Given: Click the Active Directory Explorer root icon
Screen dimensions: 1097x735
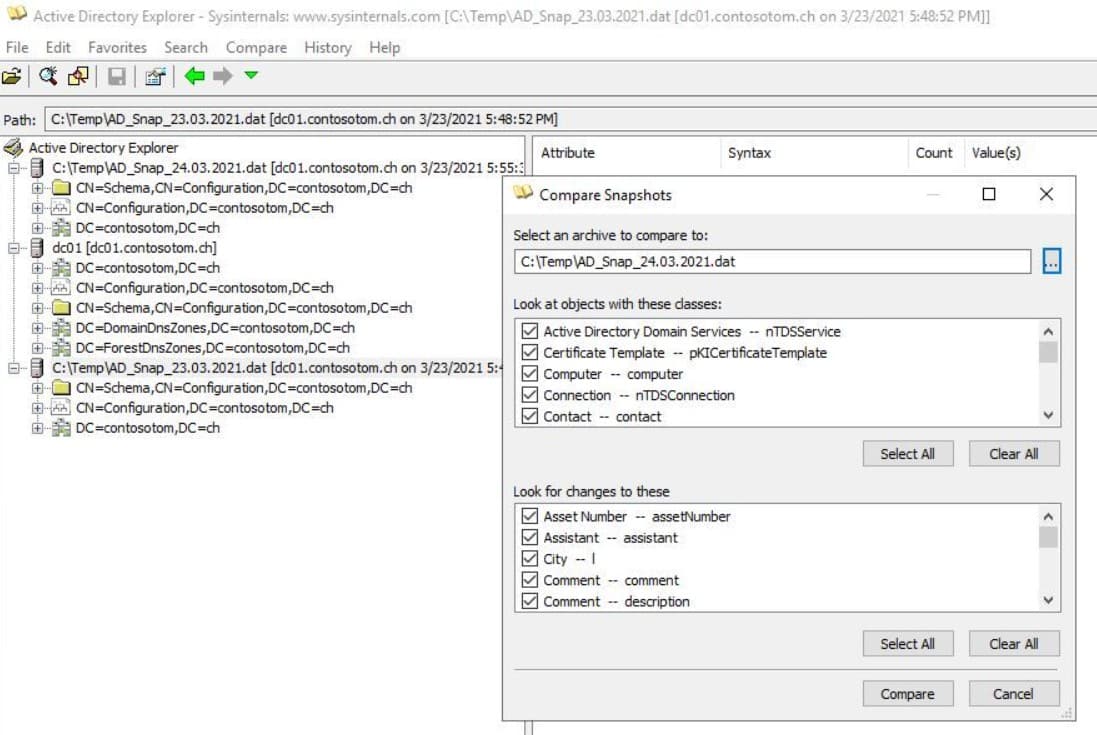Looking at the screenshot, I should click(x=13, y=148).
